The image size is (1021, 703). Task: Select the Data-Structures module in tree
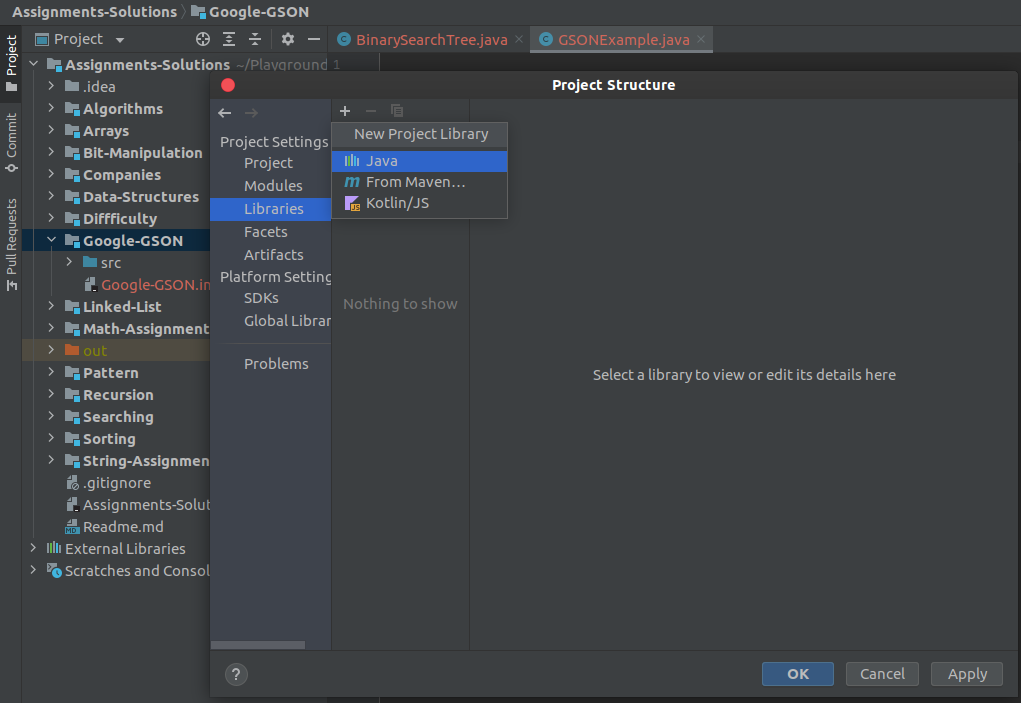(x=141, y=197)
